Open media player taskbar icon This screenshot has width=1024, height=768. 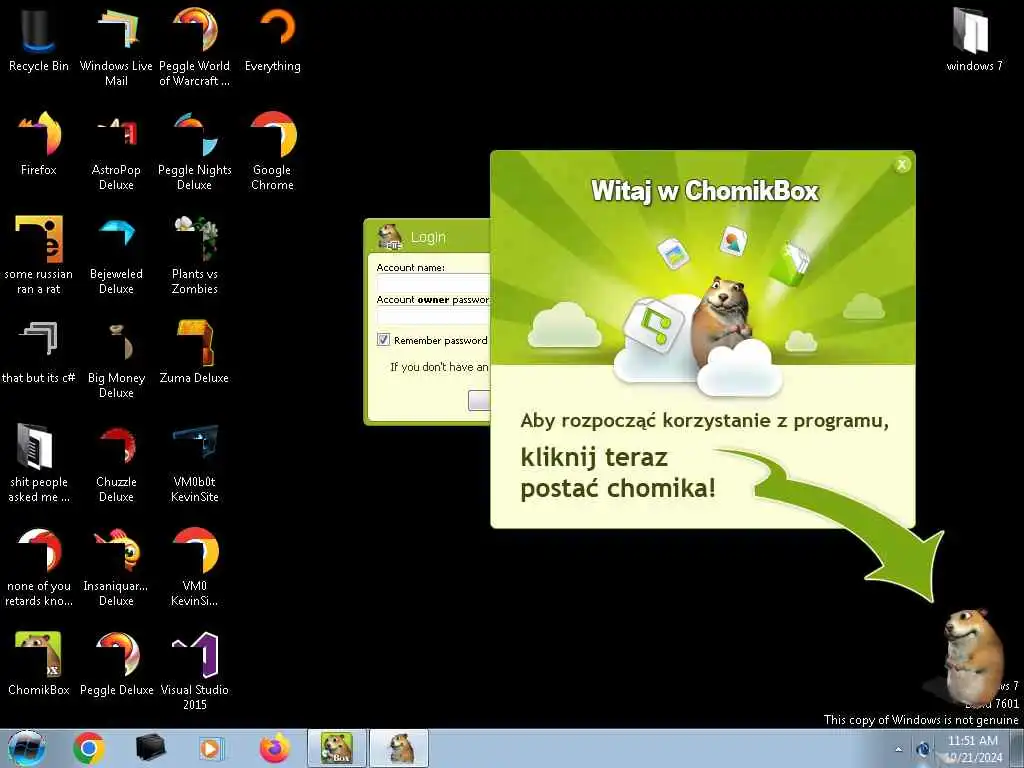point(211,748)
